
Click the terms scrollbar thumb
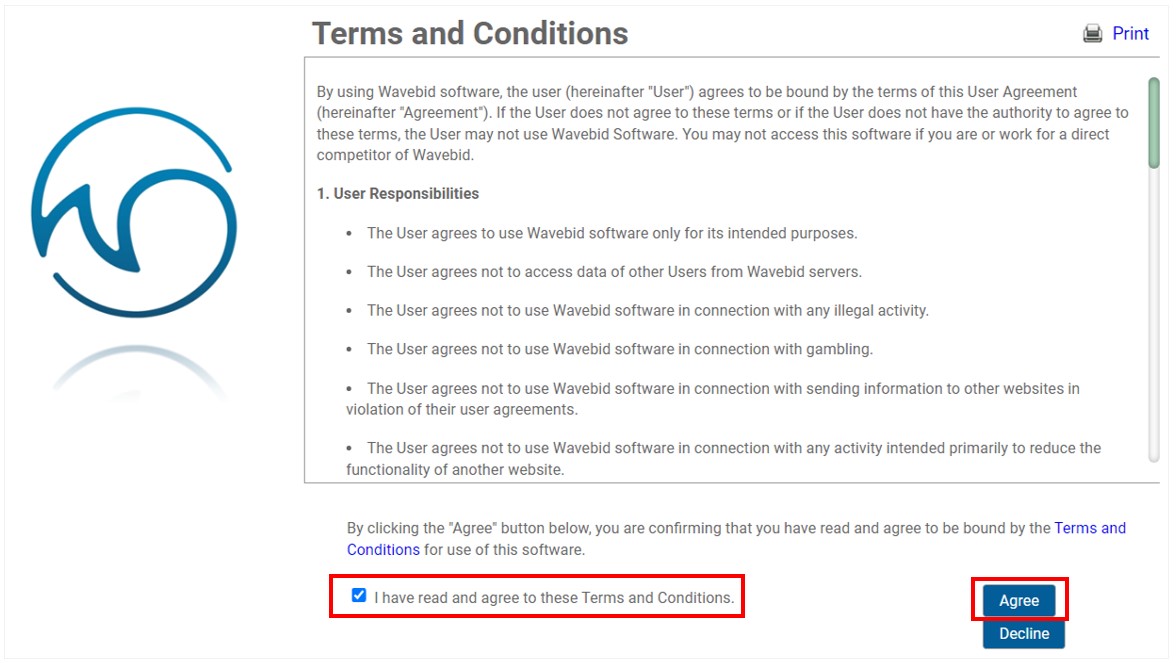1153,122
